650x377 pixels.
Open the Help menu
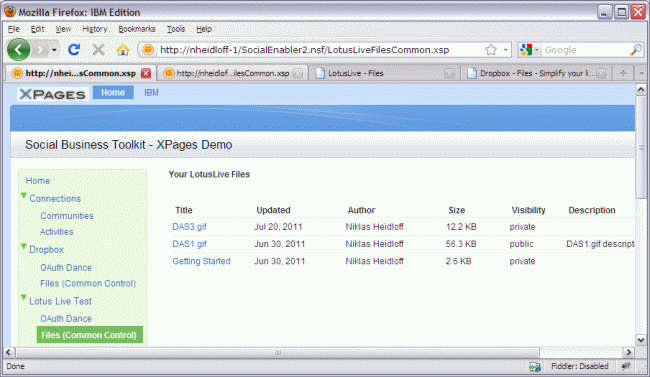coord(204,29)
